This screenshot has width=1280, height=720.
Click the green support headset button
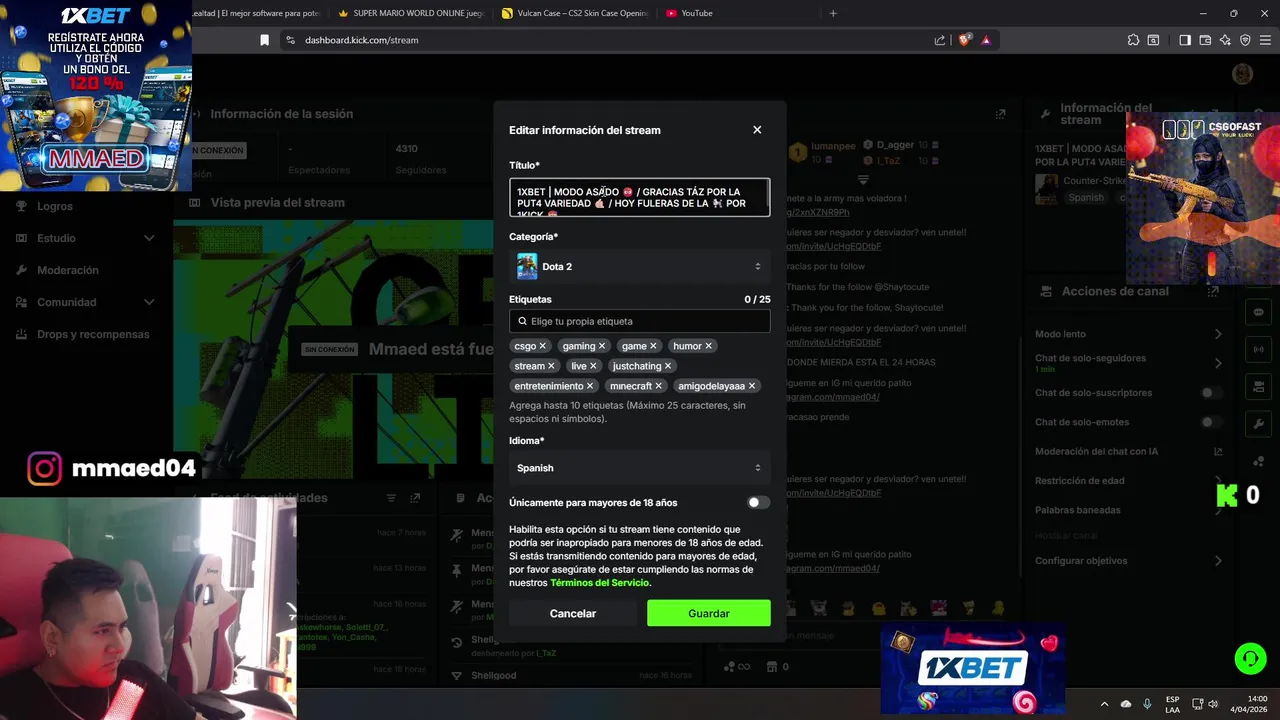(x=1250, y=658)
